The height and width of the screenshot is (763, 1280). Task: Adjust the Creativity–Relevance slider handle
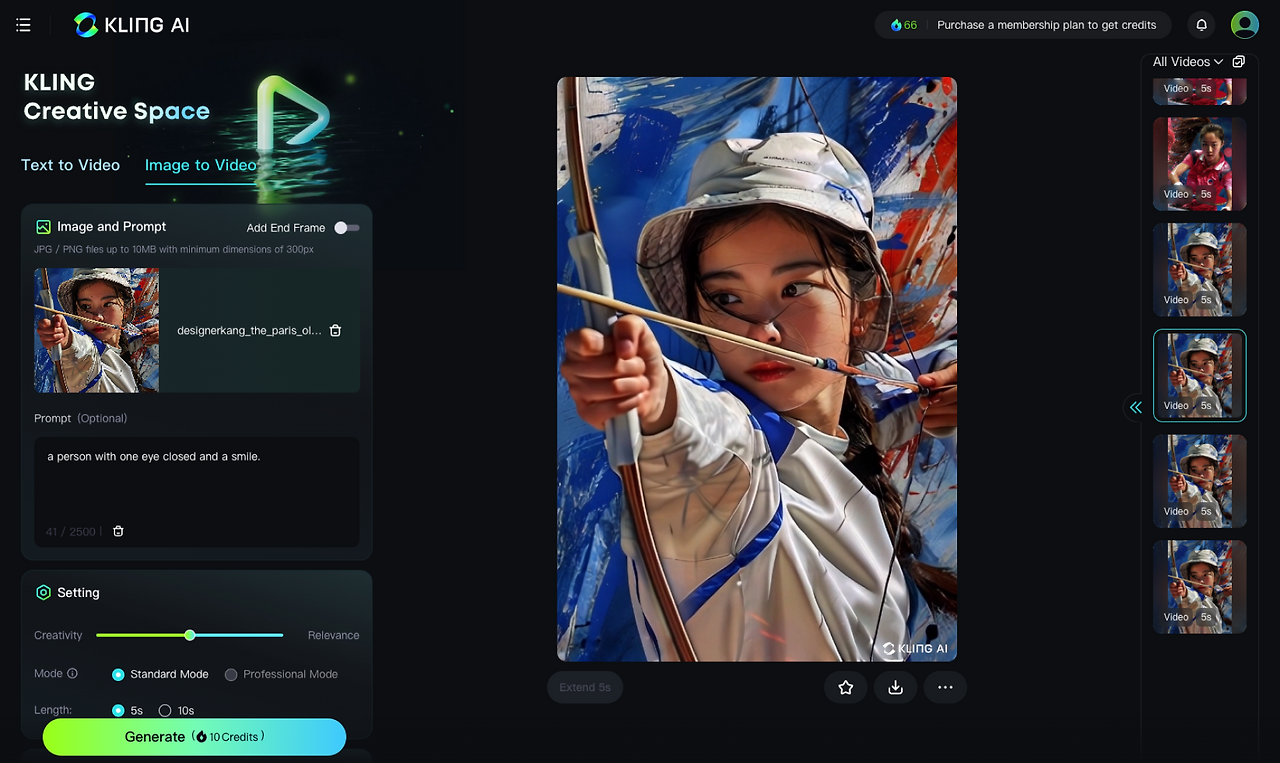point(190,635)
